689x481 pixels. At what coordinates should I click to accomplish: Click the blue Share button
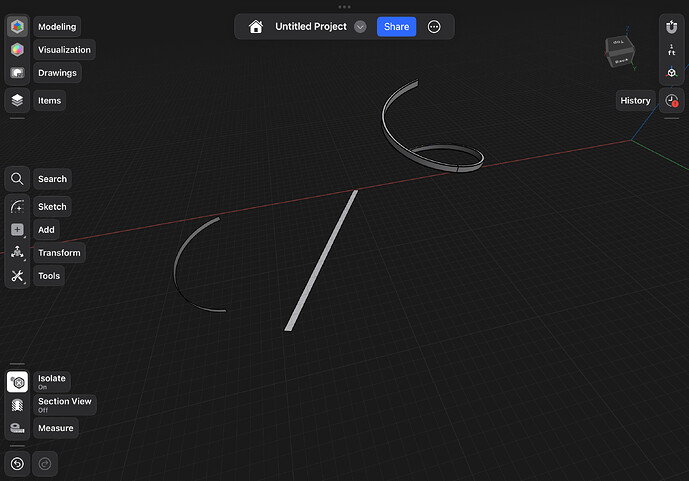tap(396, 27)
